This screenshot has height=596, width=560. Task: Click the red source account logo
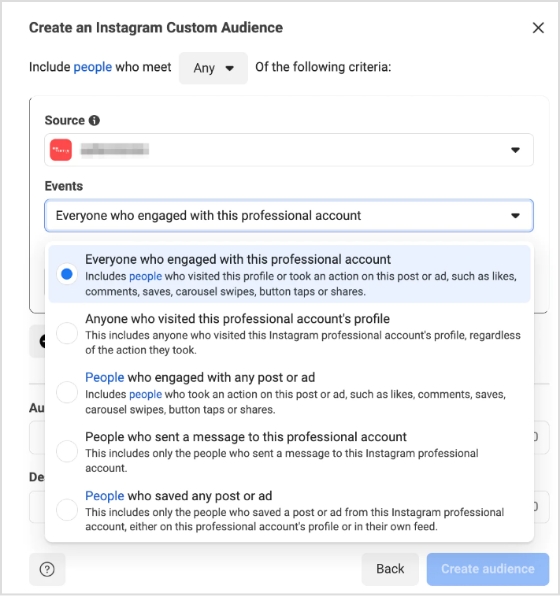pos(61,150)
